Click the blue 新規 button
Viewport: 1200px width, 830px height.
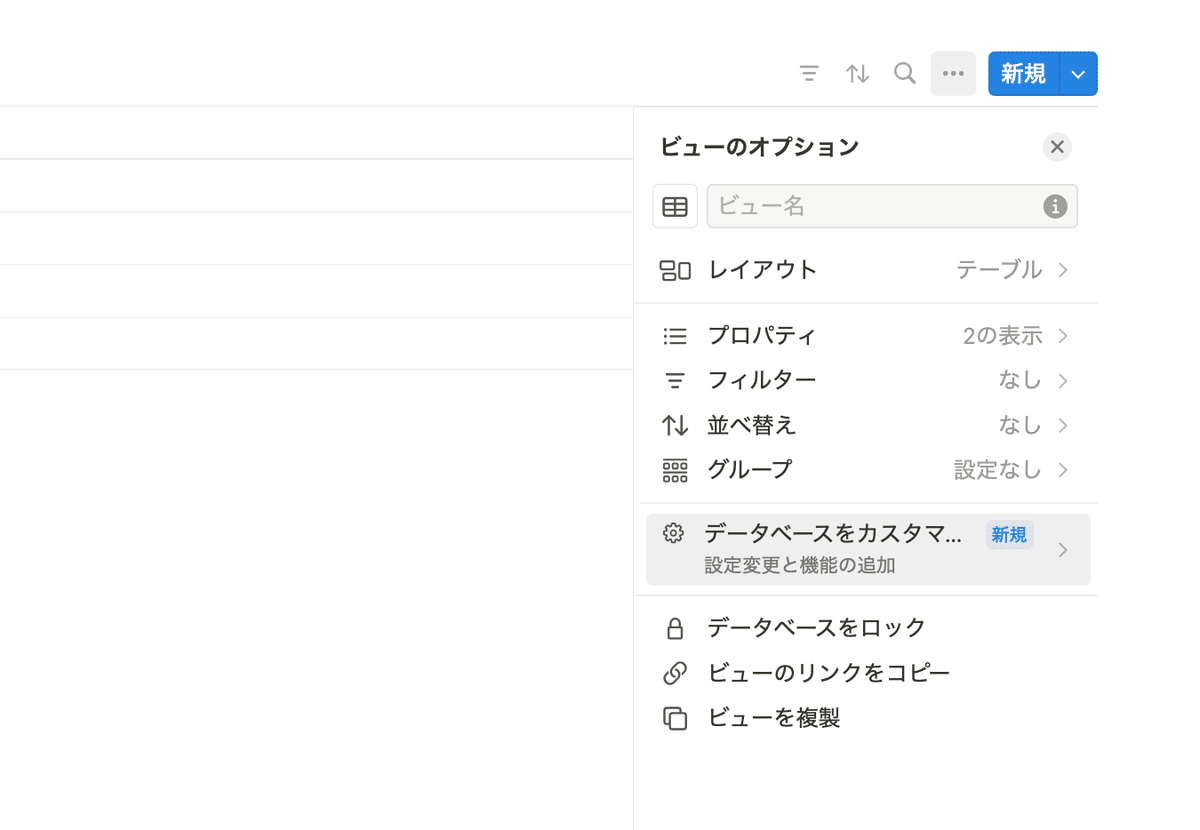click(1023, 74)
